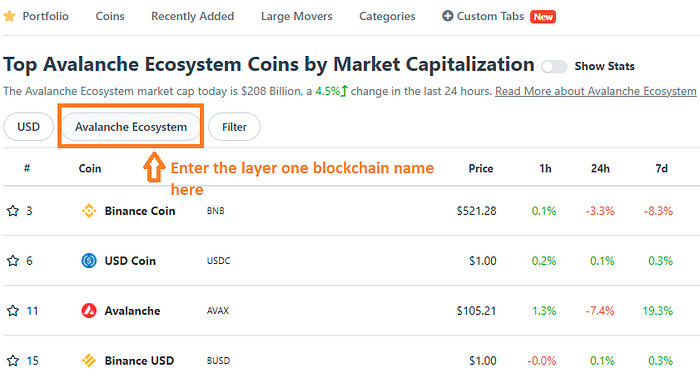Screen dimensions: 700x379
Task: Open the USD currency dropdown
Action: [x=29, y=127]
